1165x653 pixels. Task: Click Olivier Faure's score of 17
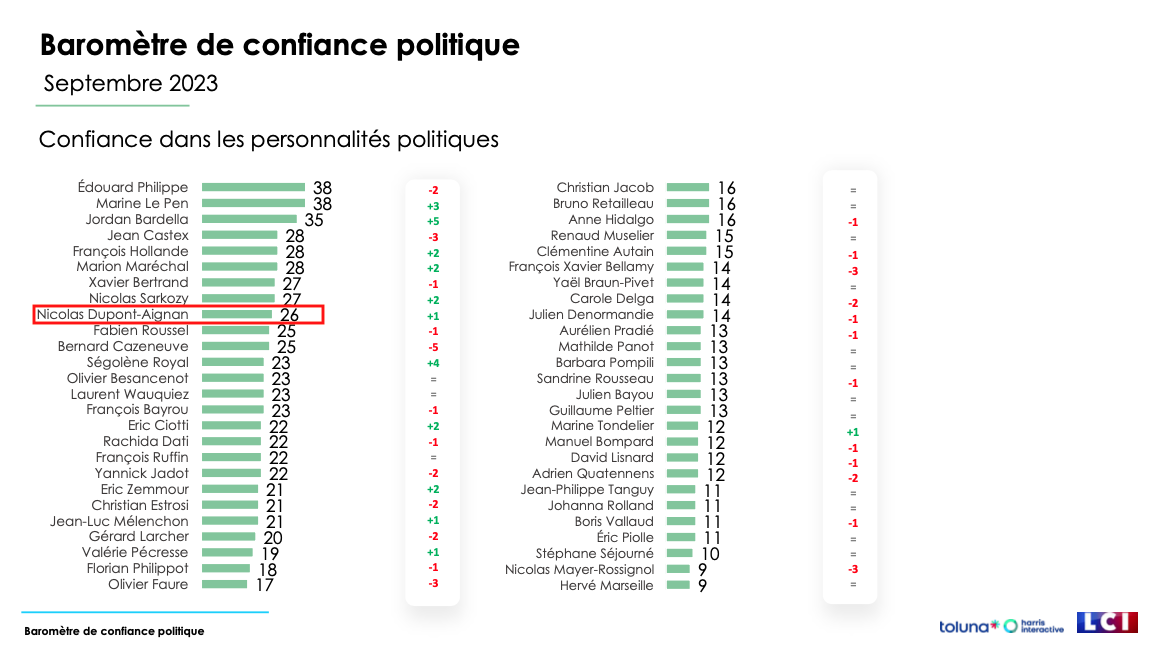click(x=263, y=585)
